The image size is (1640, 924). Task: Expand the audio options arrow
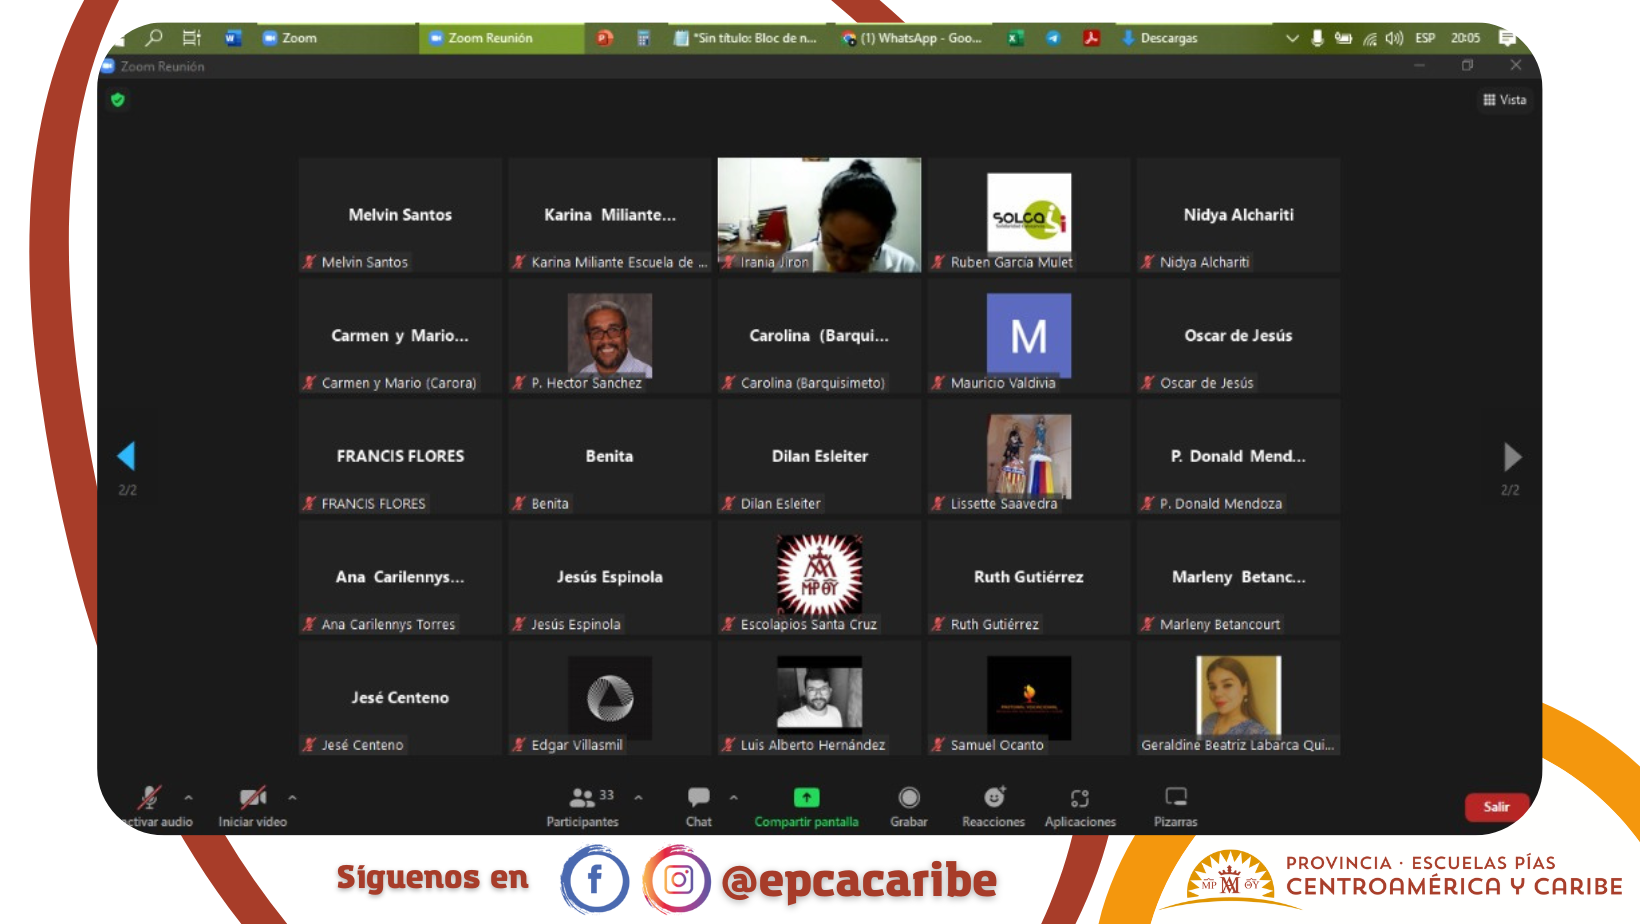(188, 798)
